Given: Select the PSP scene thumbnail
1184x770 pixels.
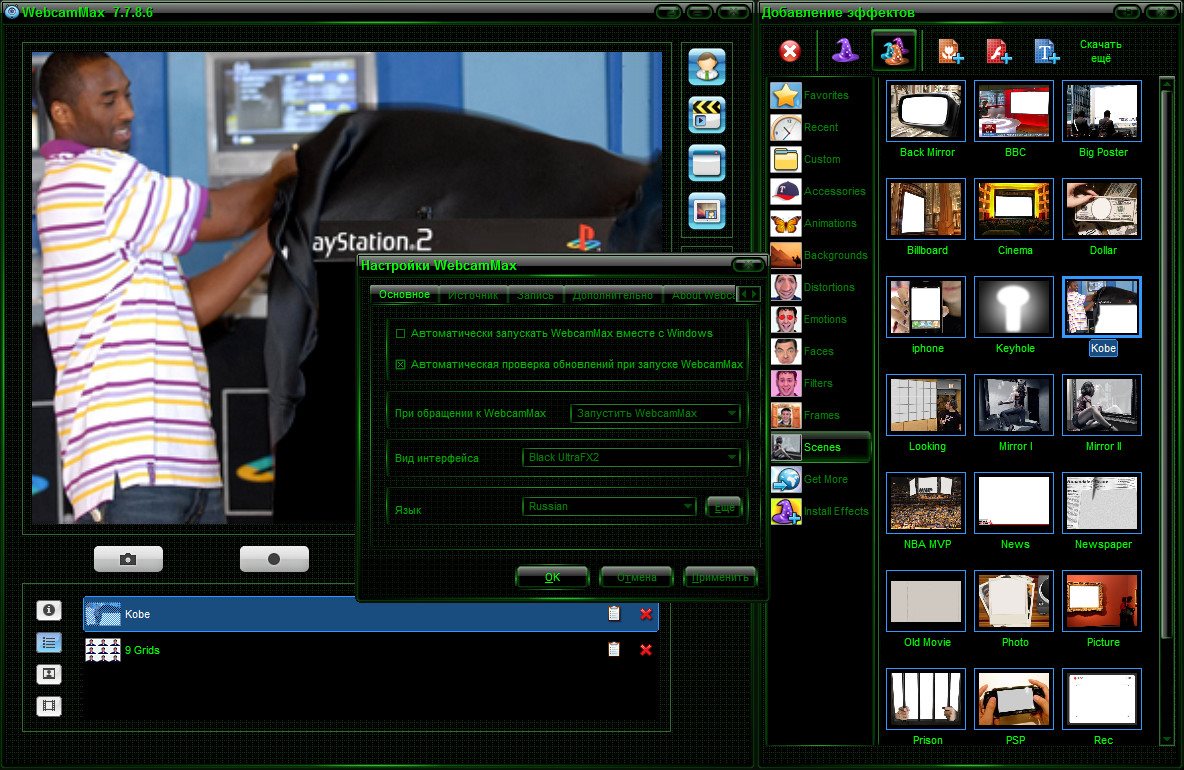Looking at the screenshot, I should [1014, 699].
